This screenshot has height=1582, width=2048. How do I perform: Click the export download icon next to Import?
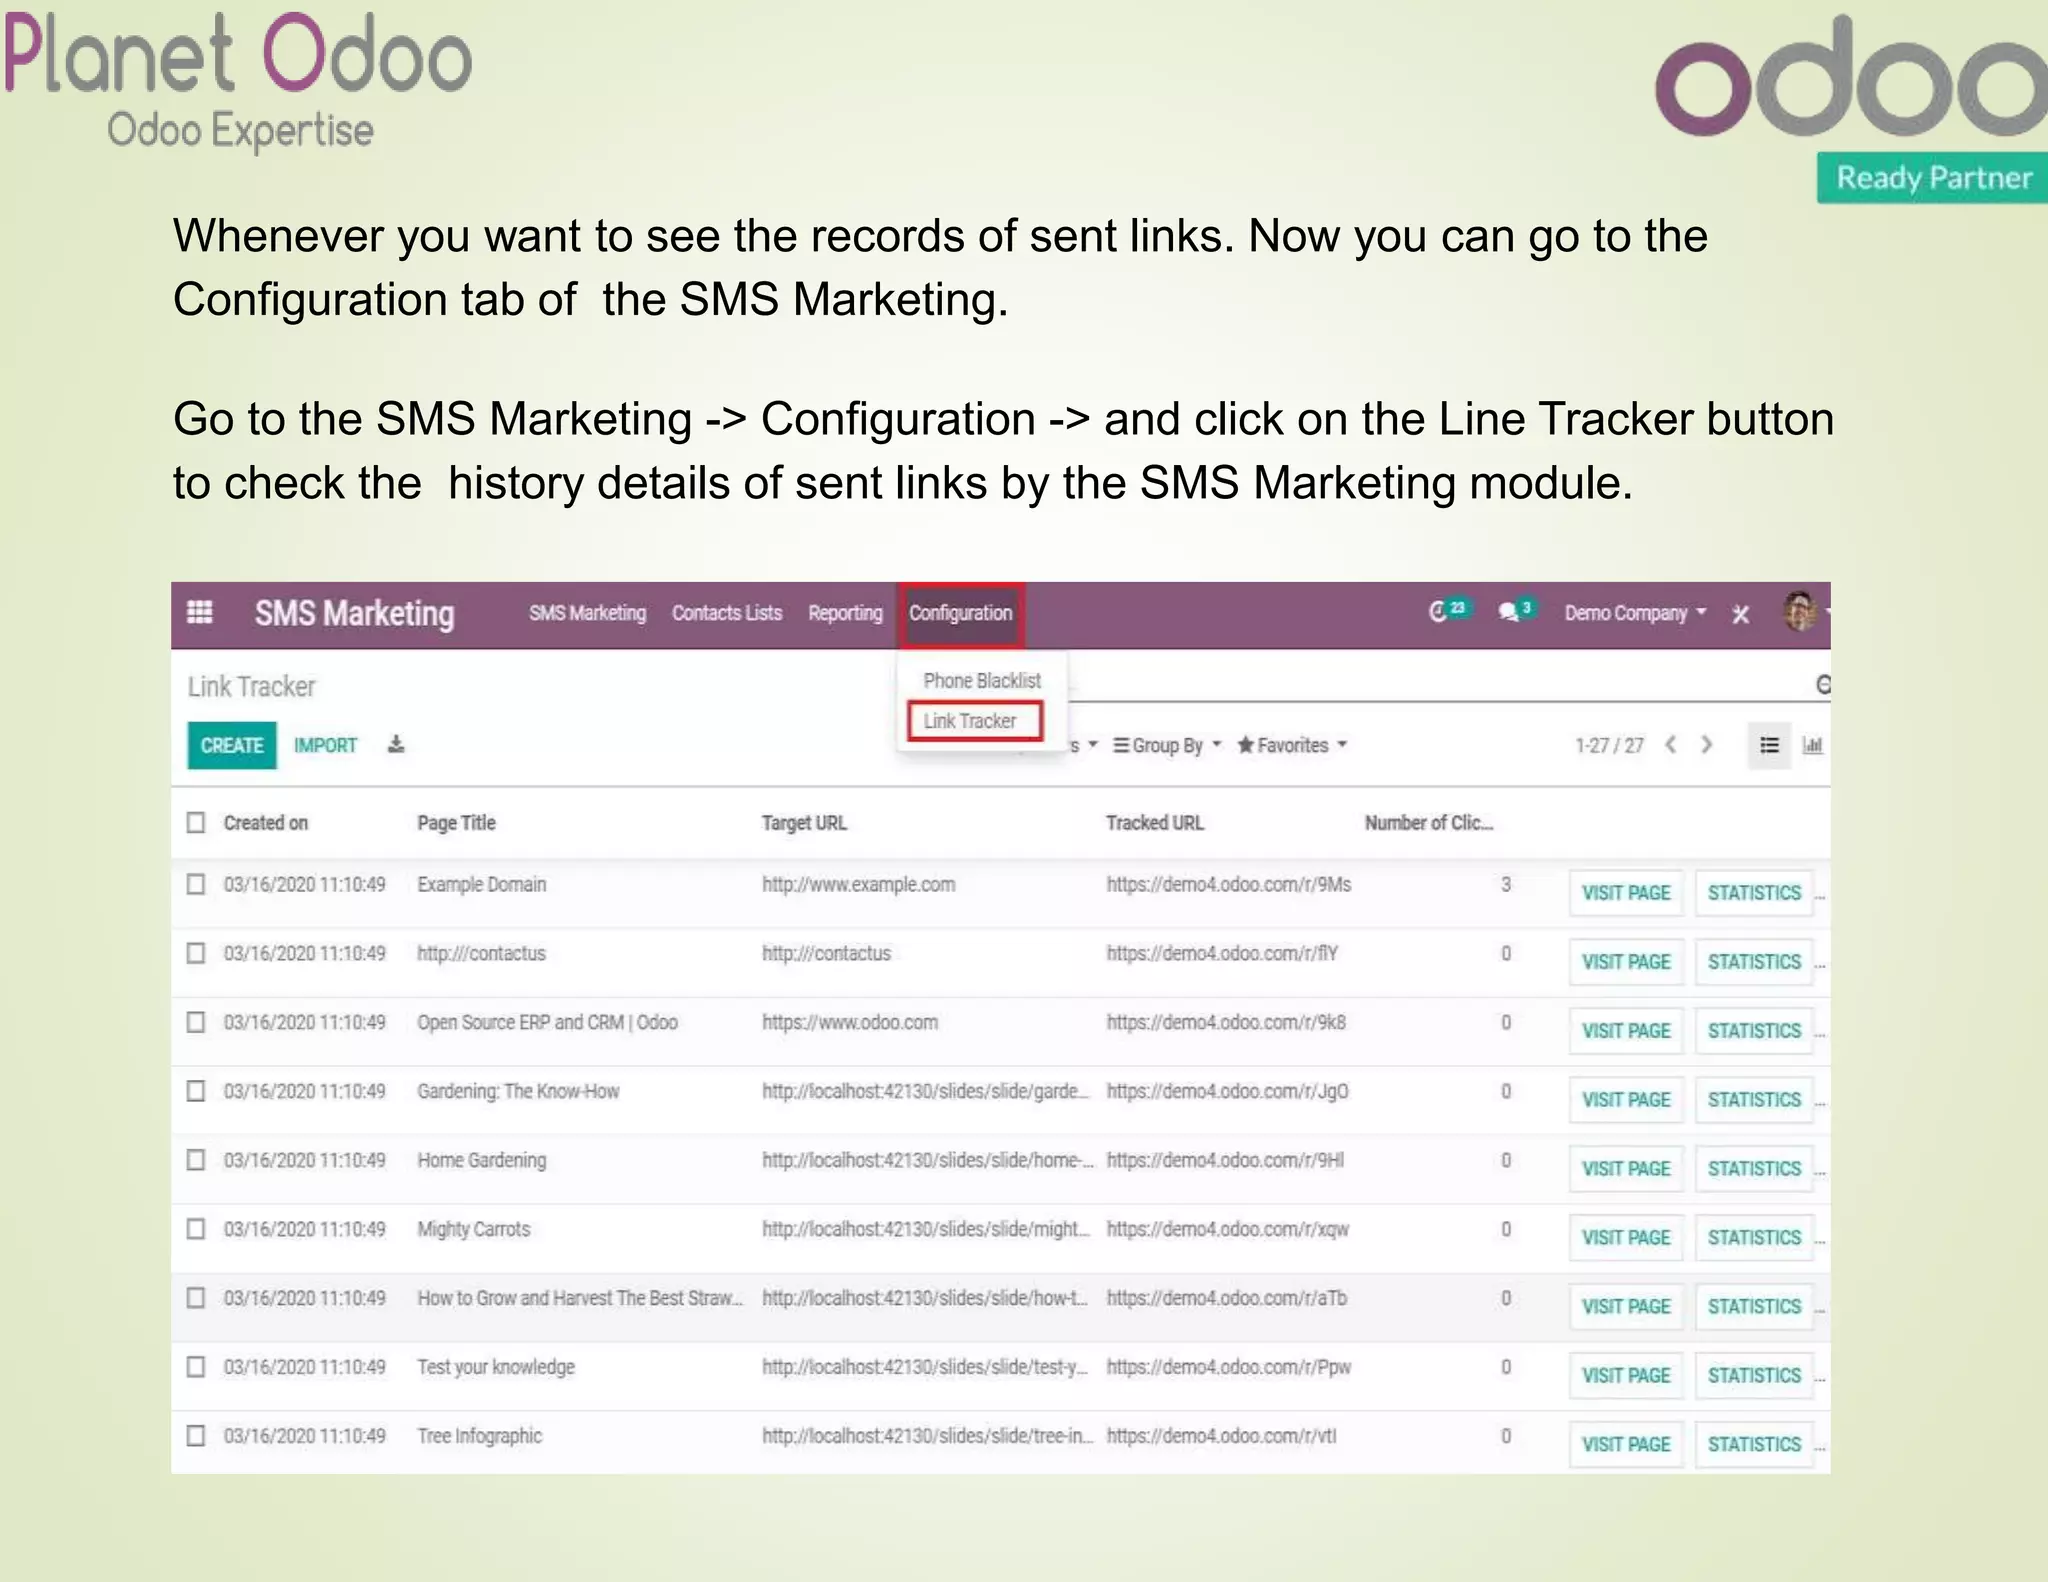tap(396, 744)
